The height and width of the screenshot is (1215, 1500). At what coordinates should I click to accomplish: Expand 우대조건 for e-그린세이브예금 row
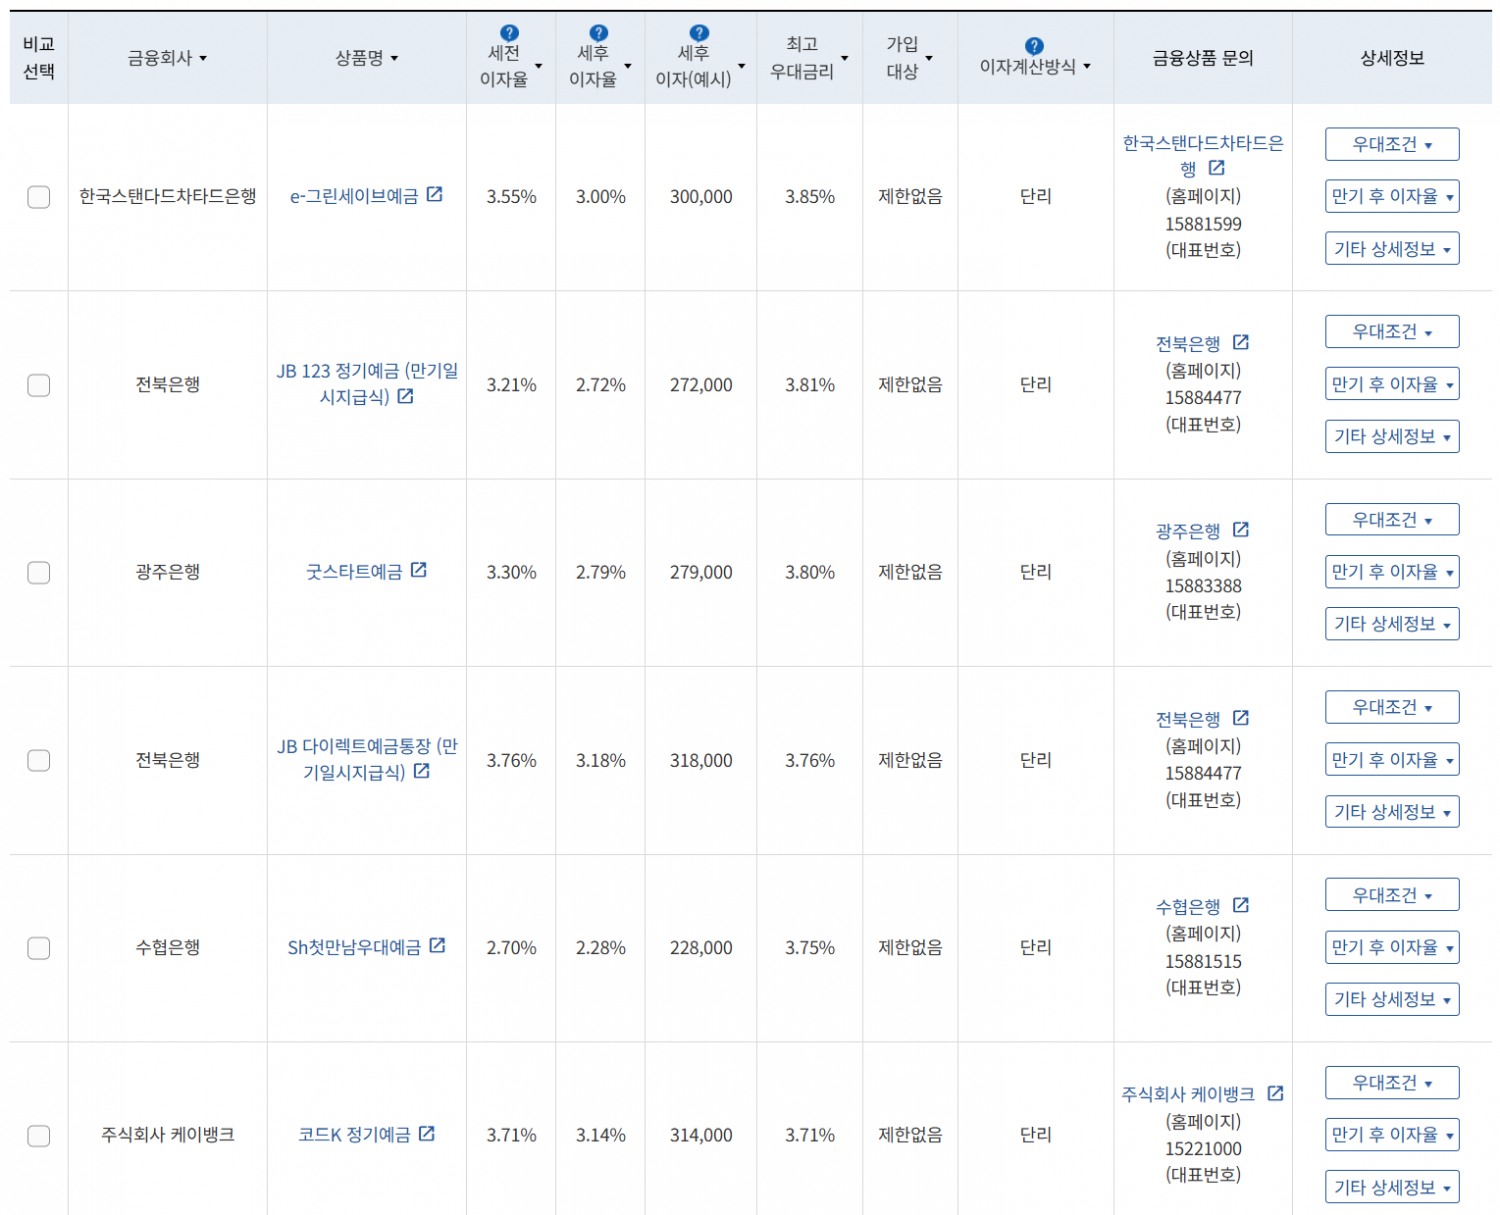[x=1392, y=144]
